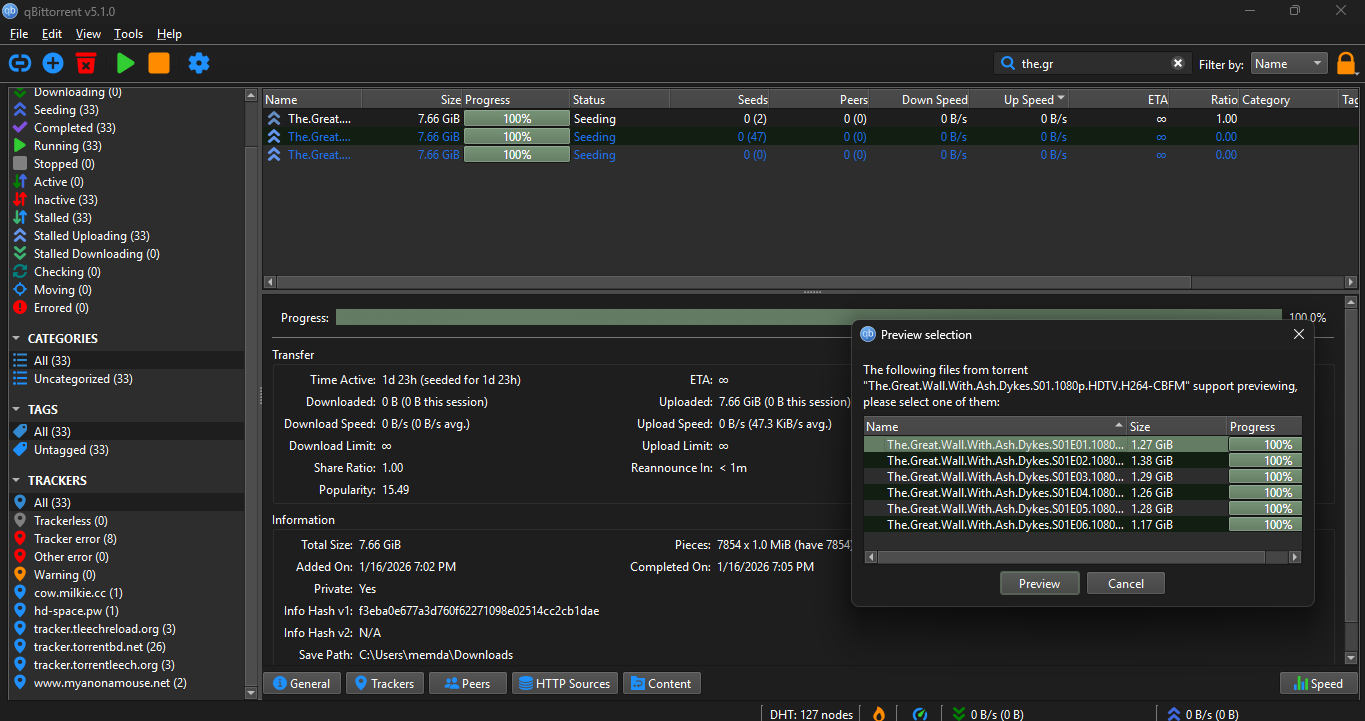Filter by Seeding (33) status
This screenshot has height=721, width=1365.
point(66,110)
